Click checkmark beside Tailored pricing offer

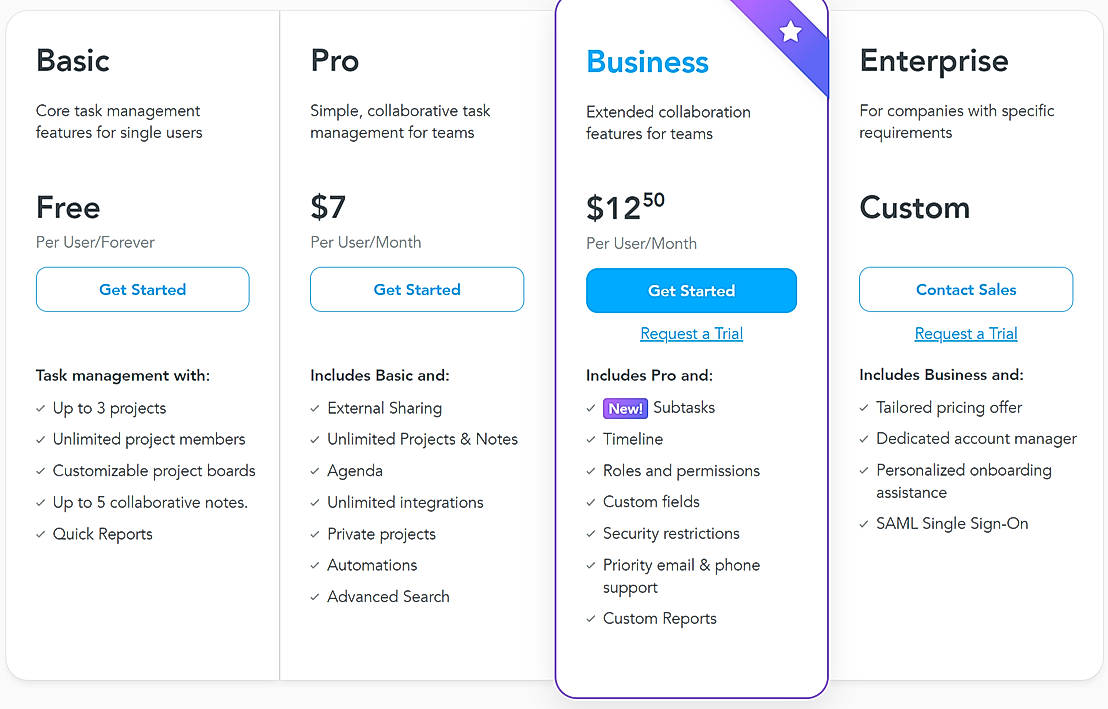[x=865, y=408]
